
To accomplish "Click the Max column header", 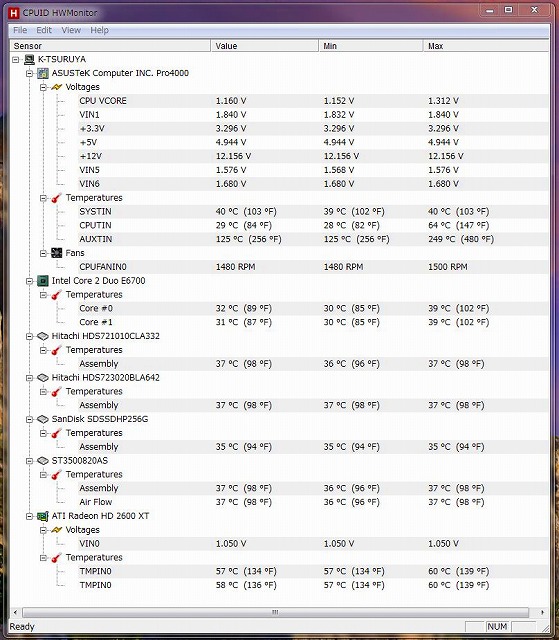I will pyautogui.click(x=486, y=46).
